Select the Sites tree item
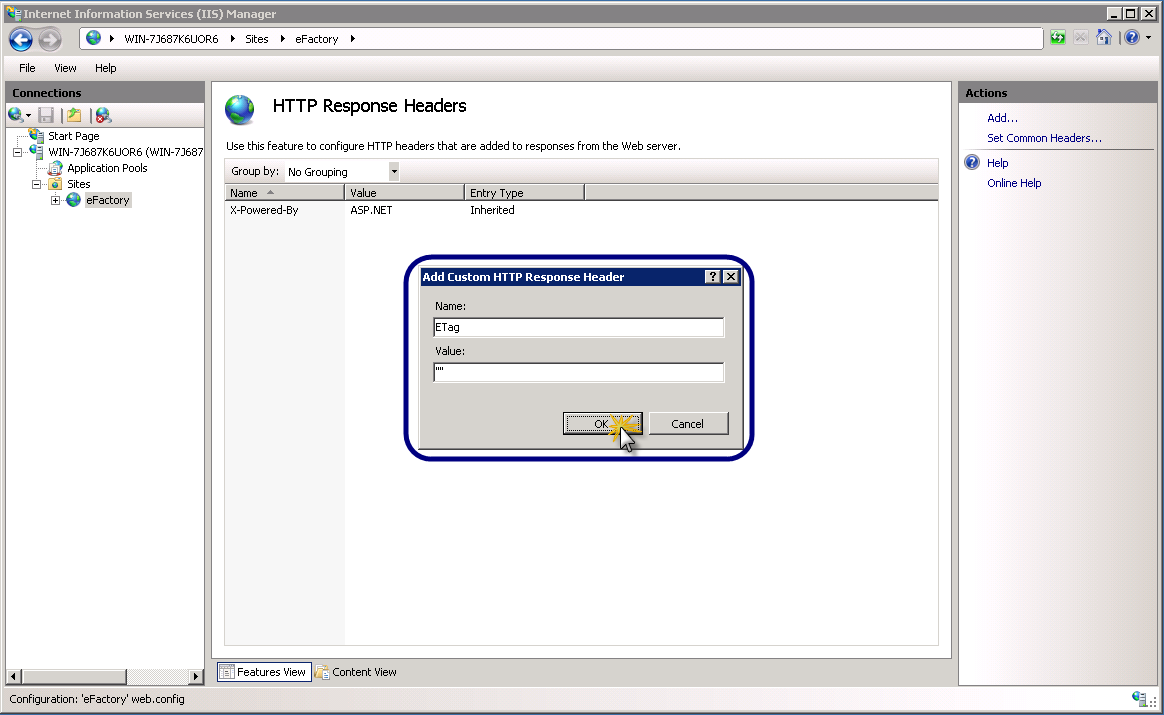Viewport: 1164px width, 715px height. click(x=79, y=184)
